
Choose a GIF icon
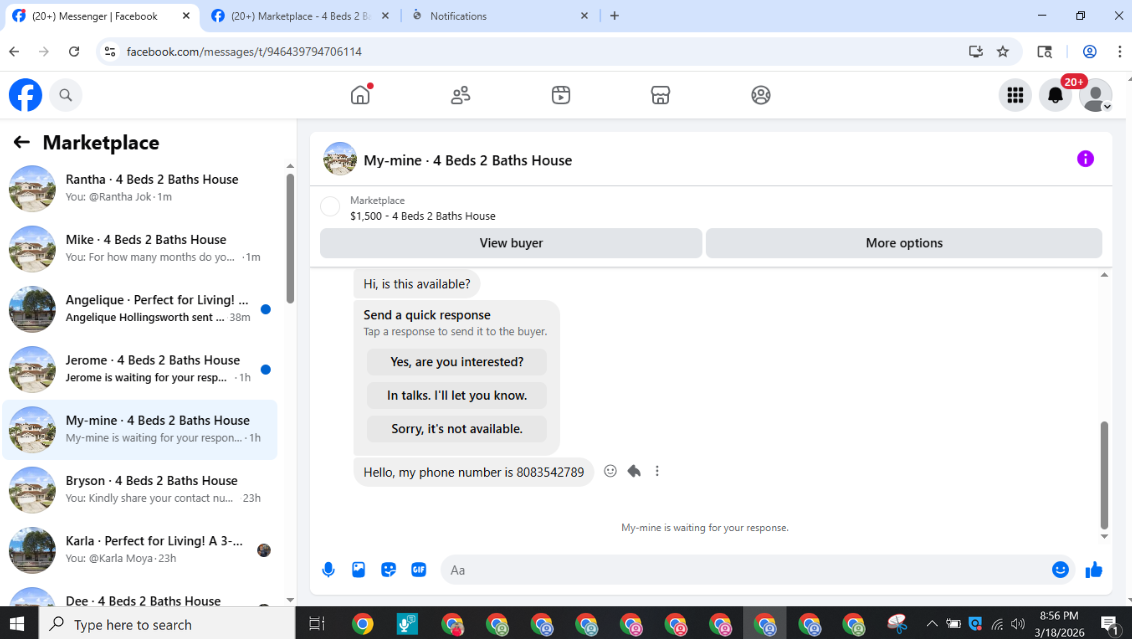pyautogui.click(x=419, y=570)
